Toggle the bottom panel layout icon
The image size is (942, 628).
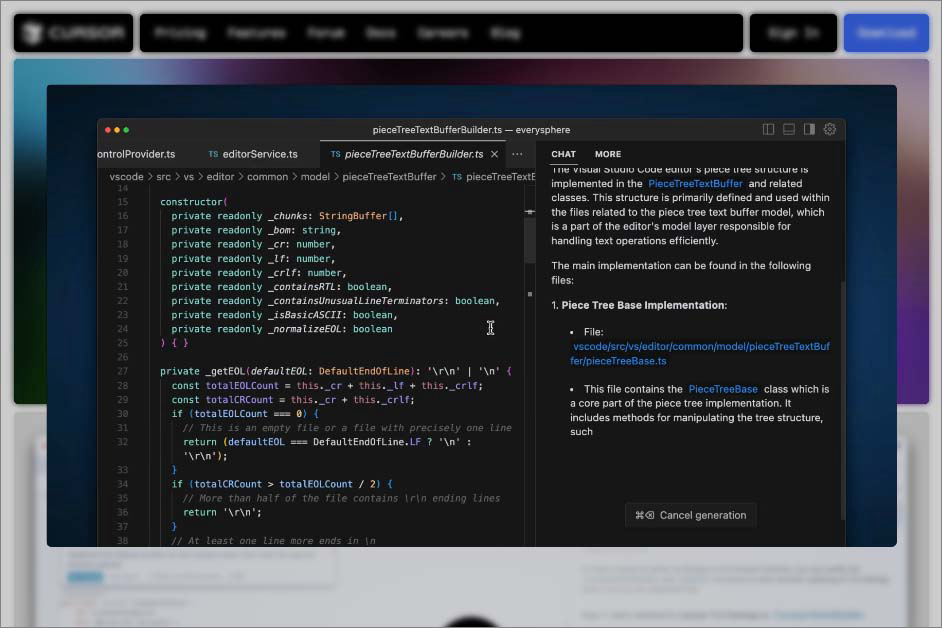tap(788, 129)
